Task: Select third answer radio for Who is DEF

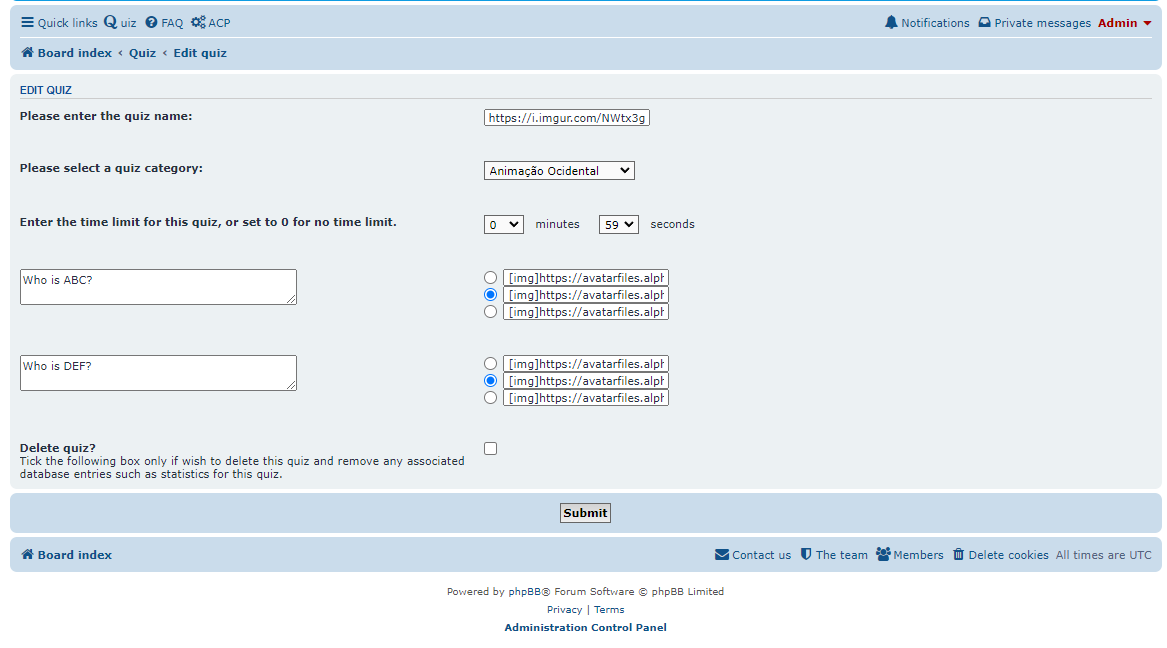Action: point(490,398)
